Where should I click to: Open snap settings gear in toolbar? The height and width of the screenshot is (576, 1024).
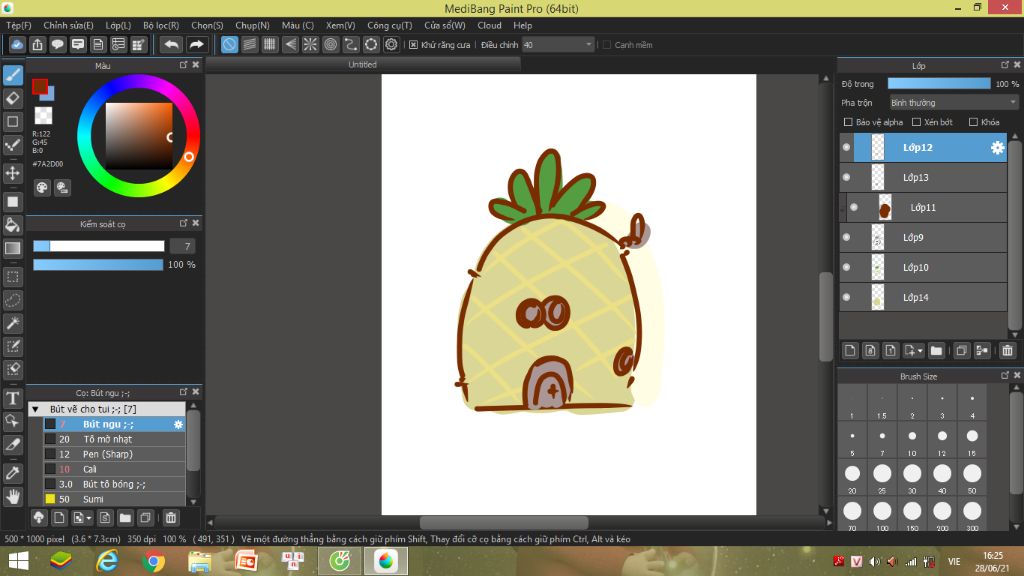click(x=391, y=44)
